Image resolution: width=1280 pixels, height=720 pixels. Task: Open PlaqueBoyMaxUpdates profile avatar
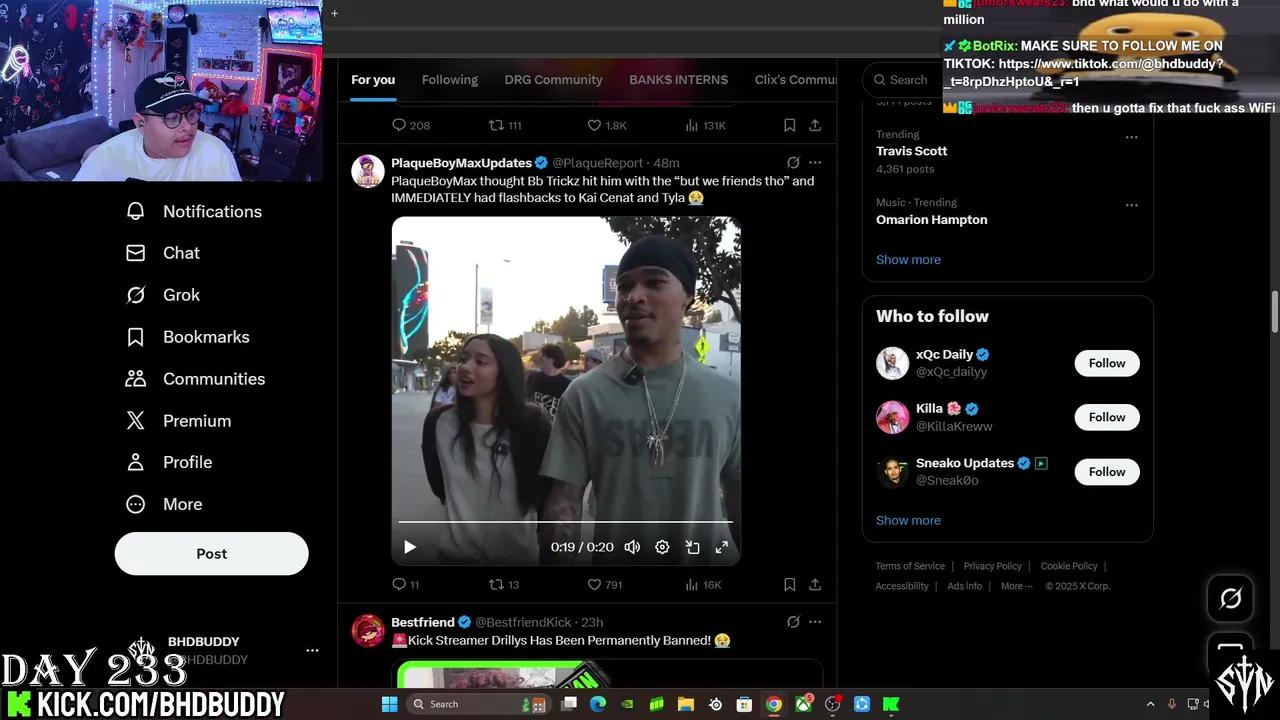(368, 171)
